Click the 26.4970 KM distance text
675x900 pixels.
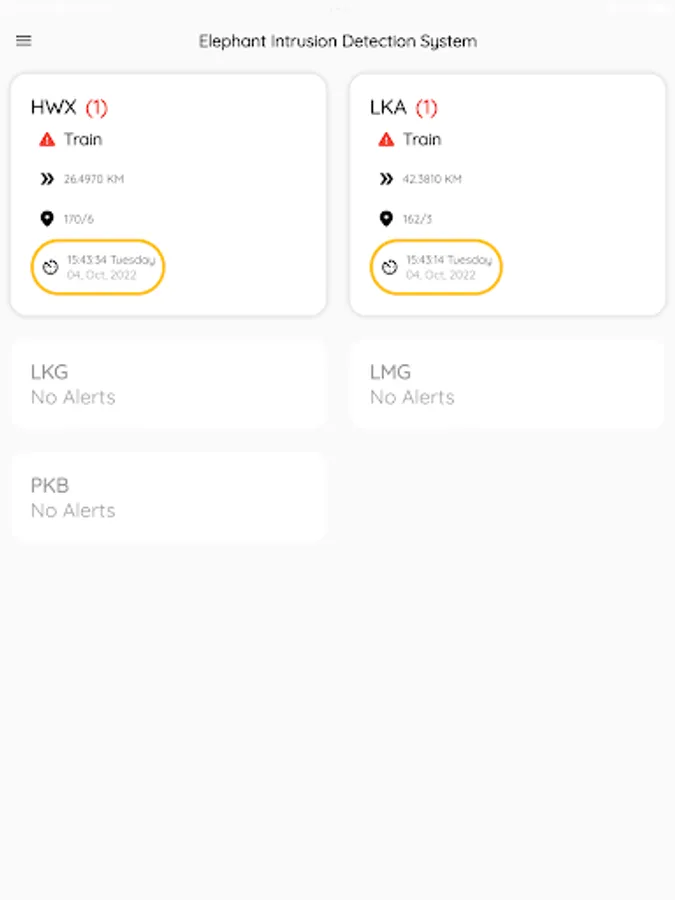pos(94,179)
